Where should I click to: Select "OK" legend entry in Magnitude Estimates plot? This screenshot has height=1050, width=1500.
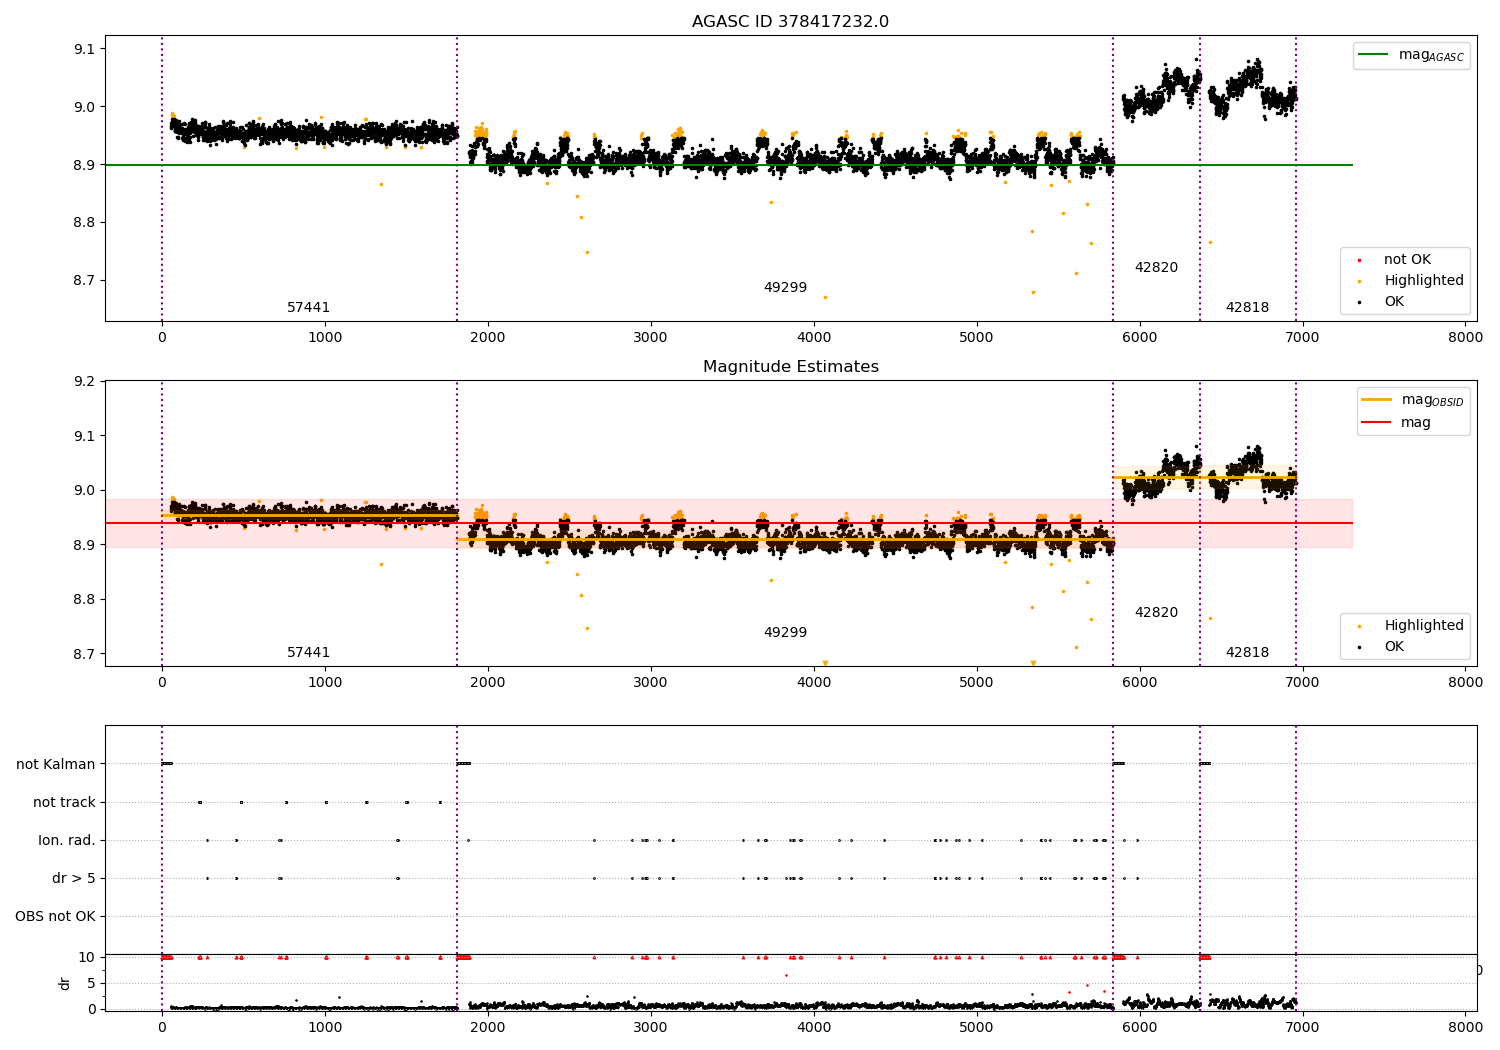1394,647
